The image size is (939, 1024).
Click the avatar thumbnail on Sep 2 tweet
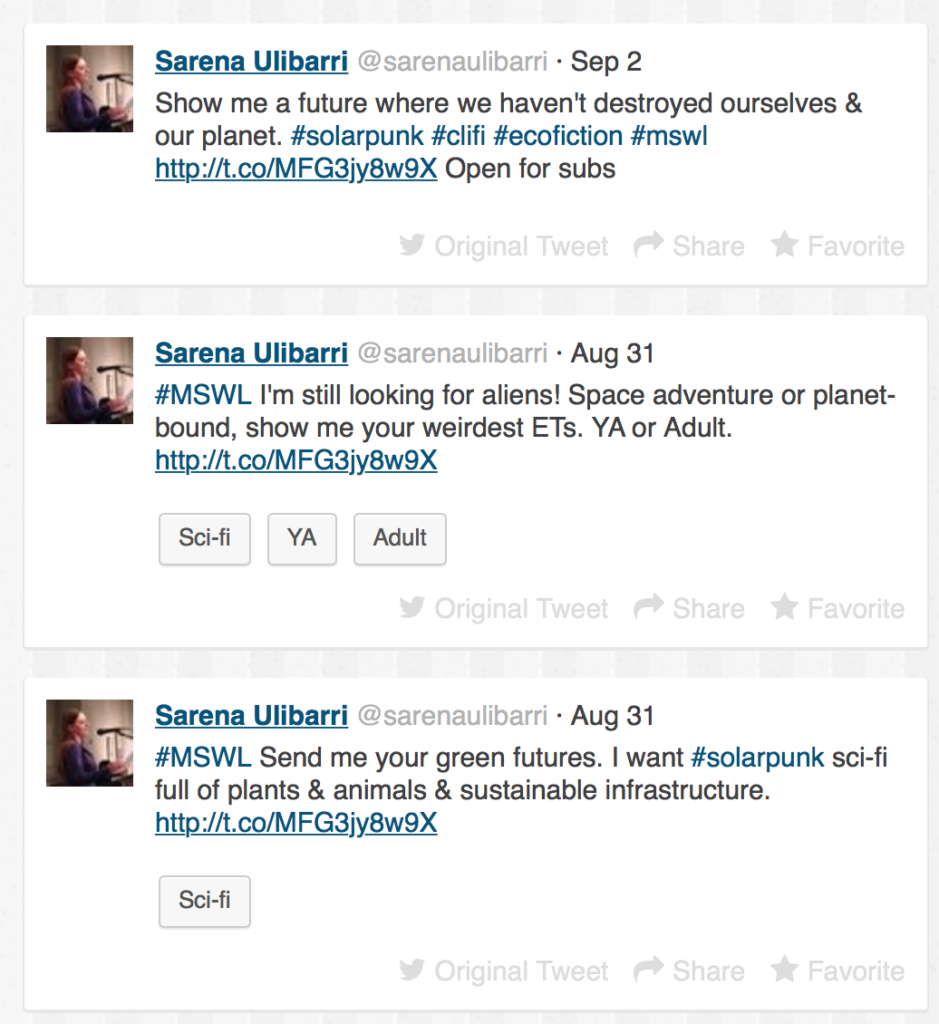coord(90,89)
